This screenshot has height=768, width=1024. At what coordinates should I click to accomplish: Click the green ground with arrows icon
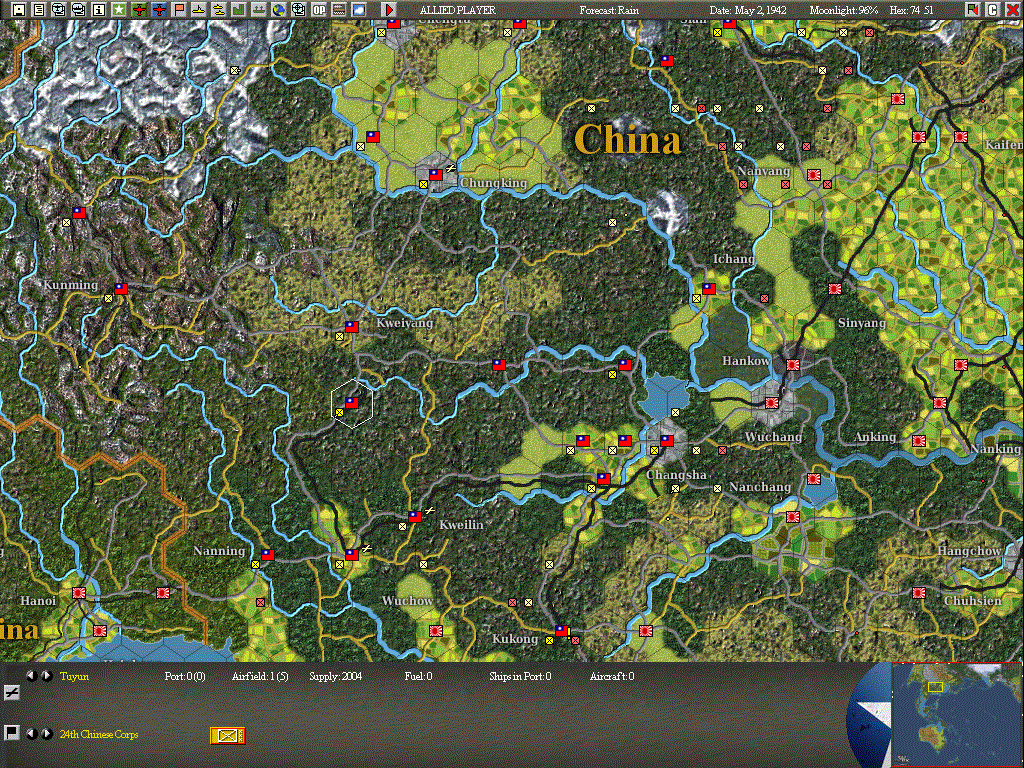point(259,10)
